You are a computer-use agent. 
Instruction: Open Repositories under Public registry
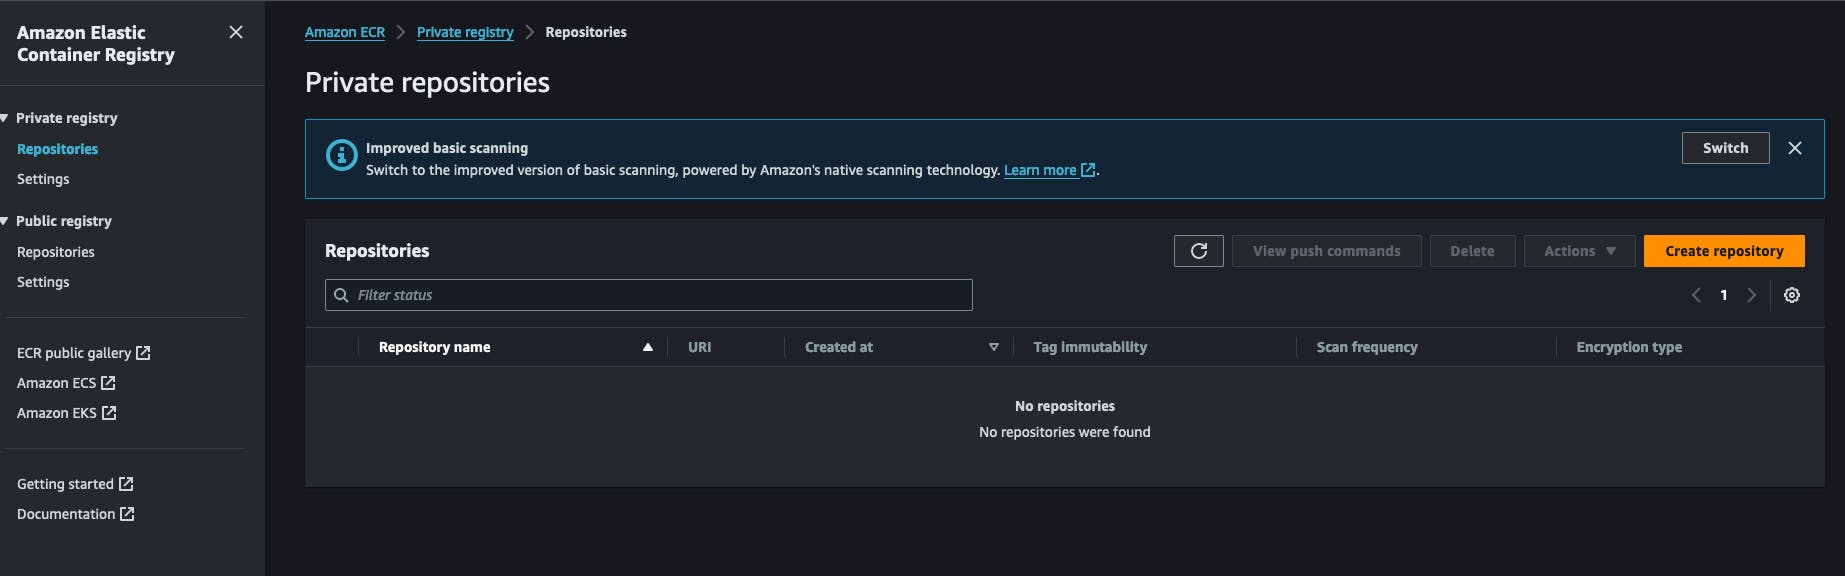[x=56, y=252]
